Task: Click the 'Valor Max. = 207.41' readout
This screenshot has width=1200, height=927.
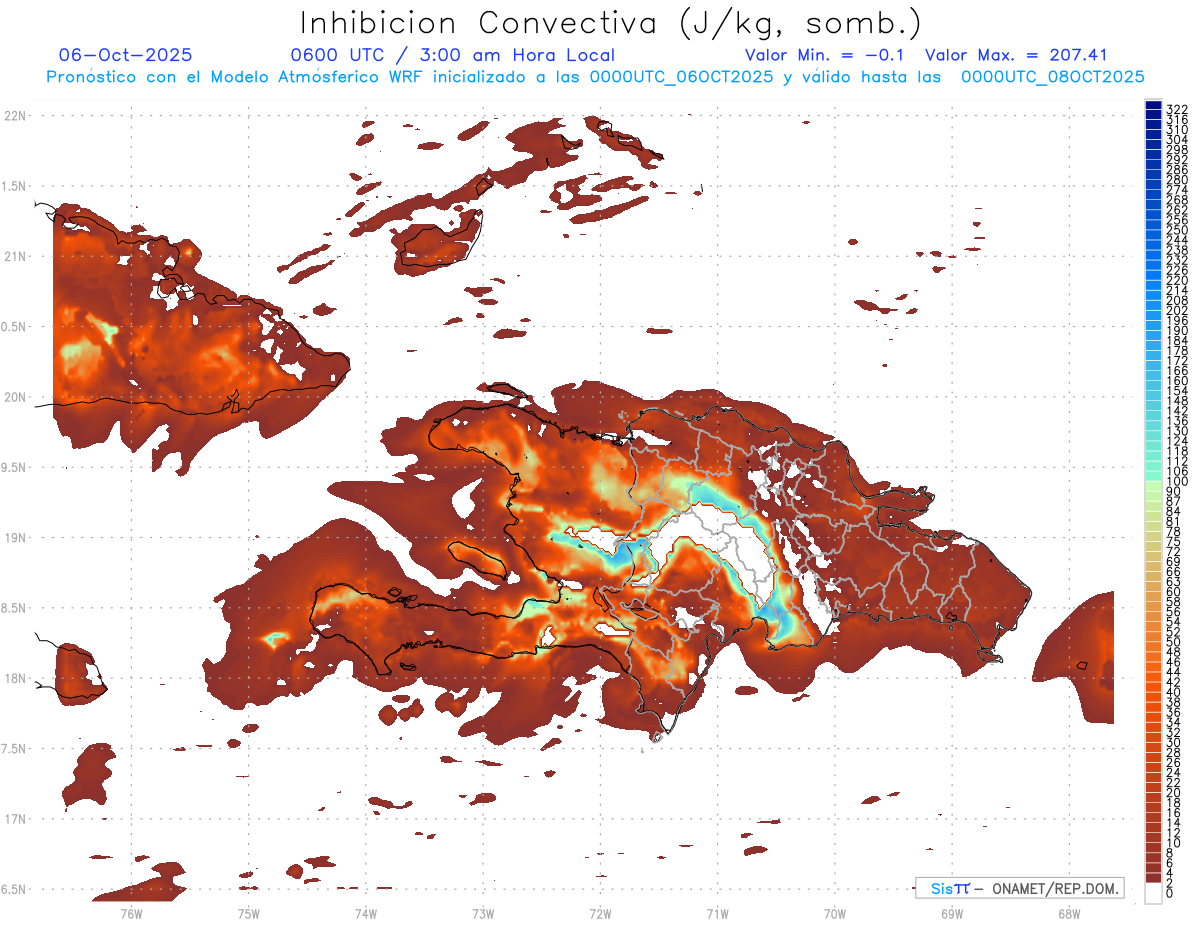Action: click(1015, 55)
